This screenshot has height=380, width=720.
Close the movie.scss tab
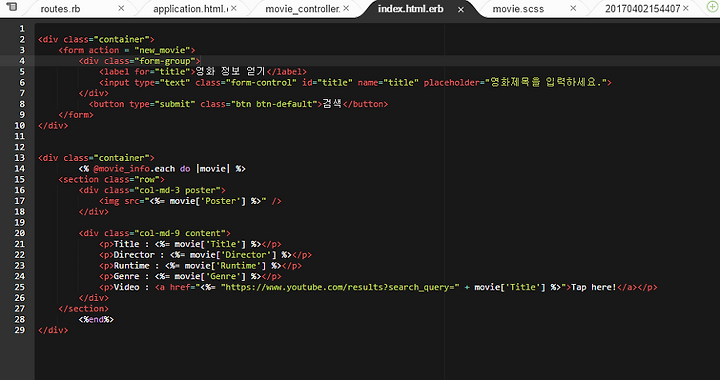(573, 8)
